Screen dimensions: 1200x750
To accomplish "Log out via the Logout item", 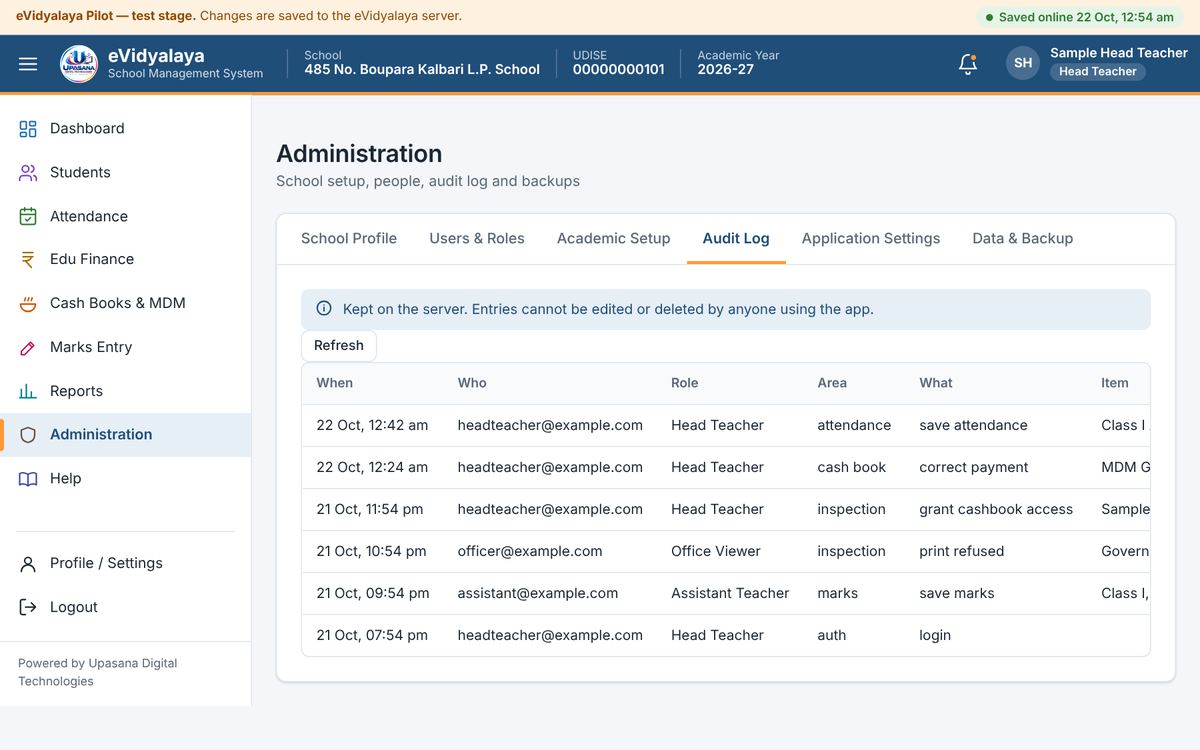I will point(125,607).
